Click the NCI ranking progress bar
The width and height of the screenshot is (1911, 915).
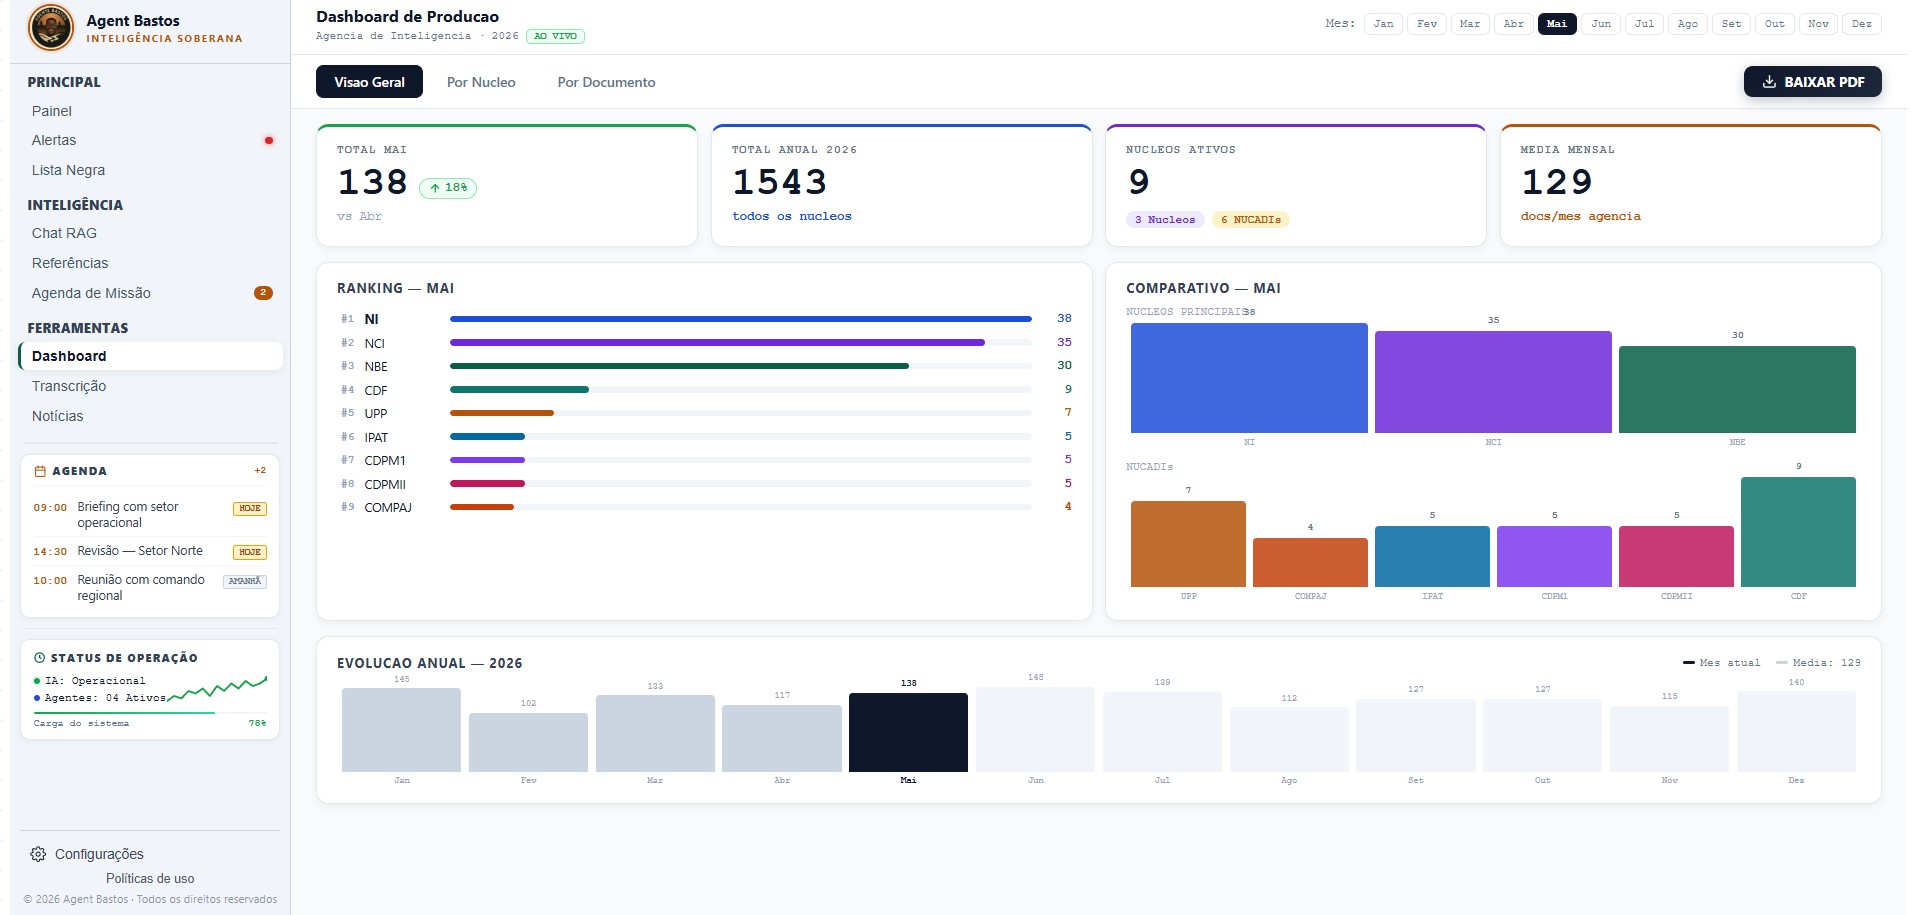[x=741, y=342]
